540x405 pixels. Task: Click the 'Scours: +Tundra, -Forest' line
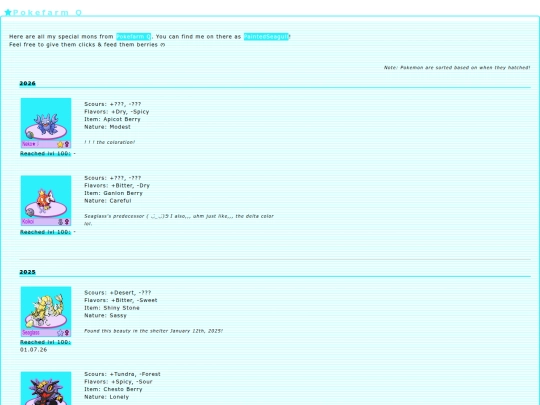122,374
